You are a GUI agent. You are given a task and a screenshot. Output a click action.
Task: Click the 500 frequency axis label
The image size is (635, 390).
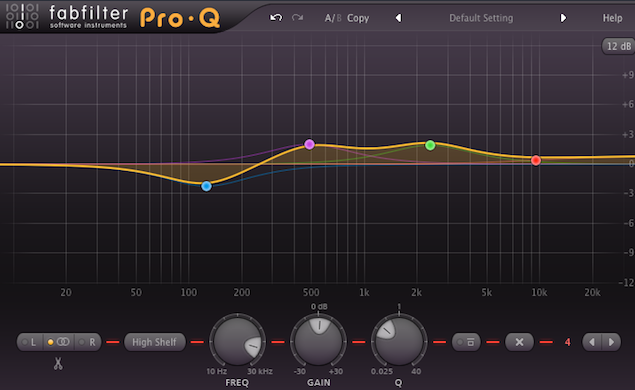pyautogui.click(x=311, y=292)
